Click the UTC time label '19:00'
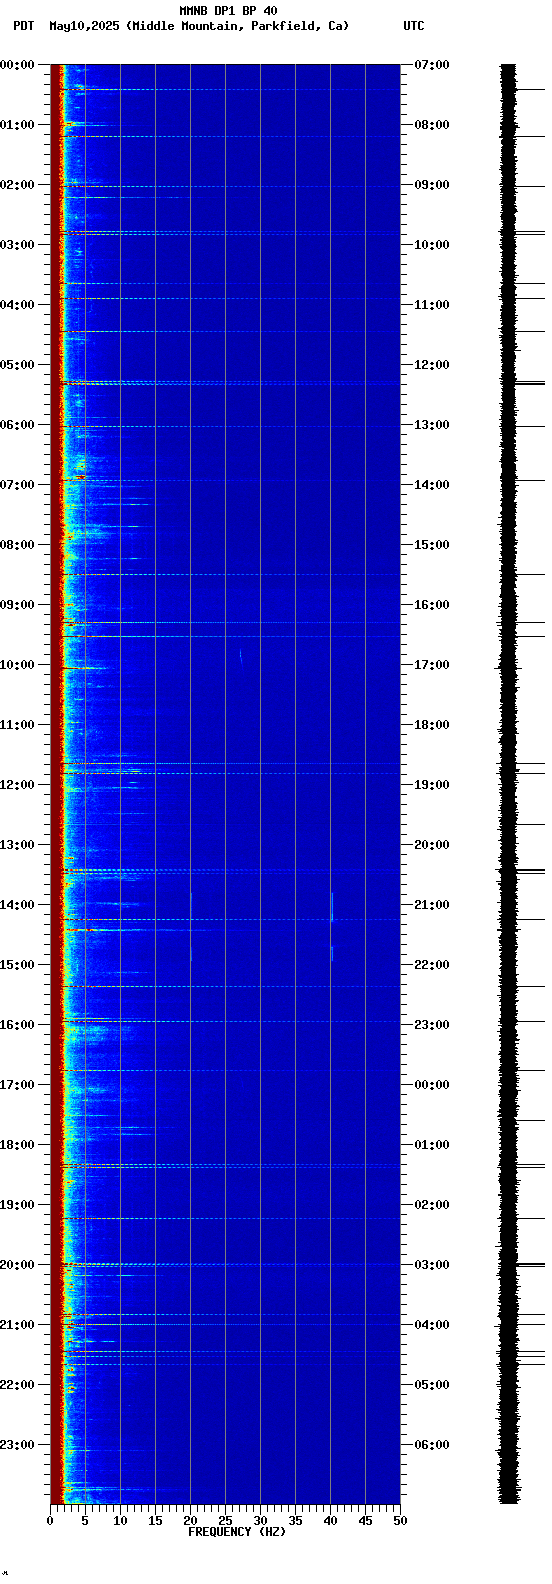552x1584 pixels. pos(432,785)
